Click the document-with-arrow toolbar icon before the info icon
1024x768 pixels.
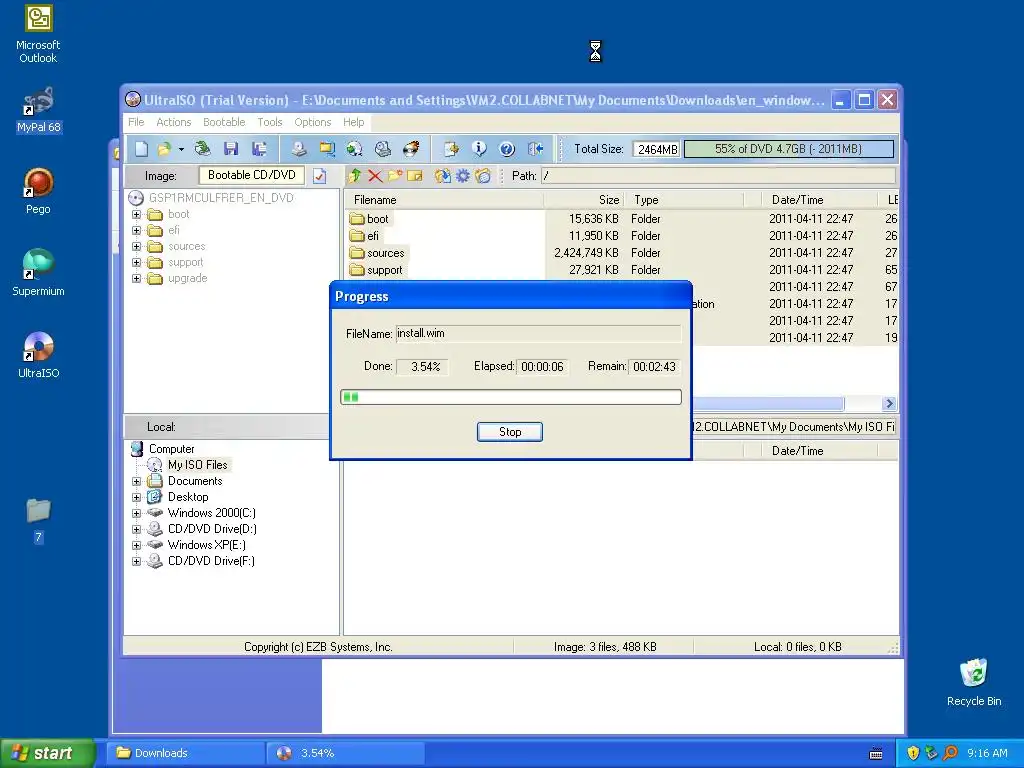(451, 149)
